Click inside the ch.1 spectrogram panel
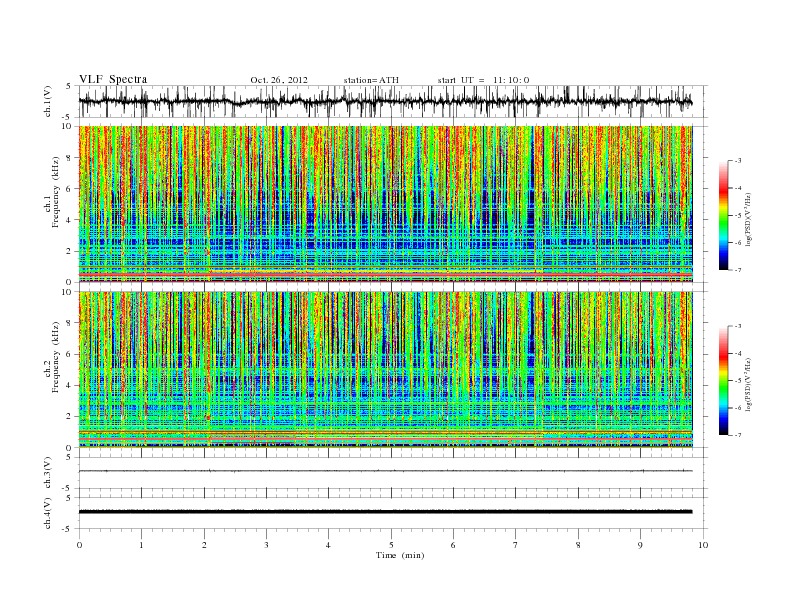The image size is (792, 612). pos(386,204)
